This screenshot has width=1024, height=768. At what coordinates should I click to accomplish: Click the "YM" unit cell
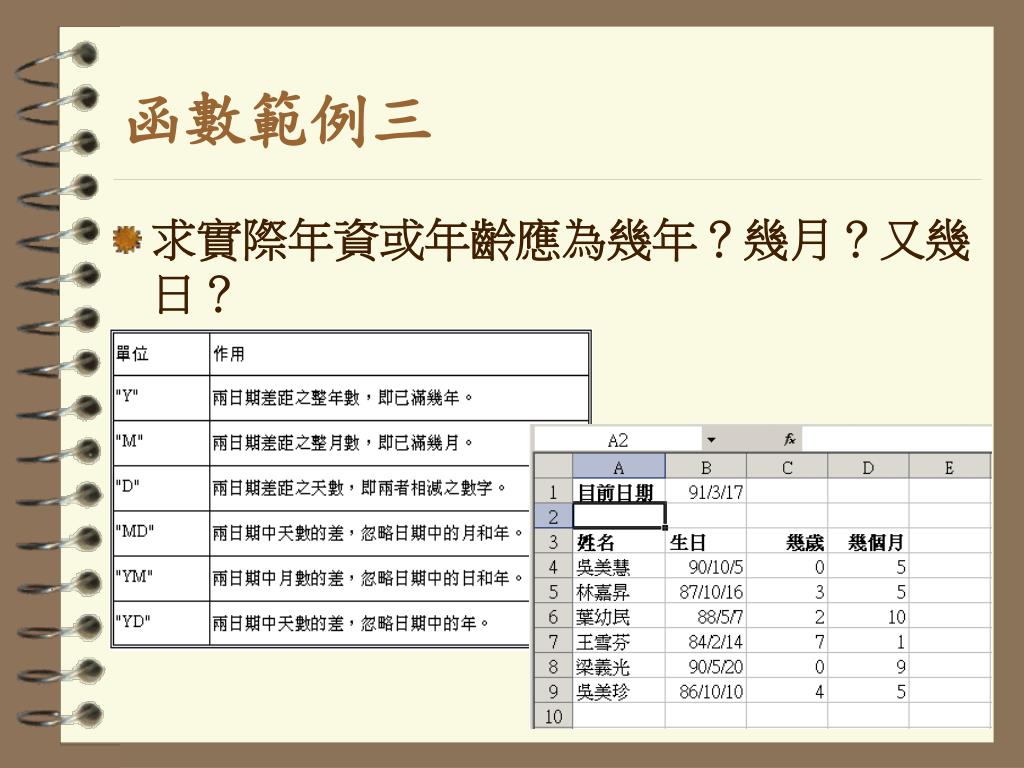[x=161, y=578]
